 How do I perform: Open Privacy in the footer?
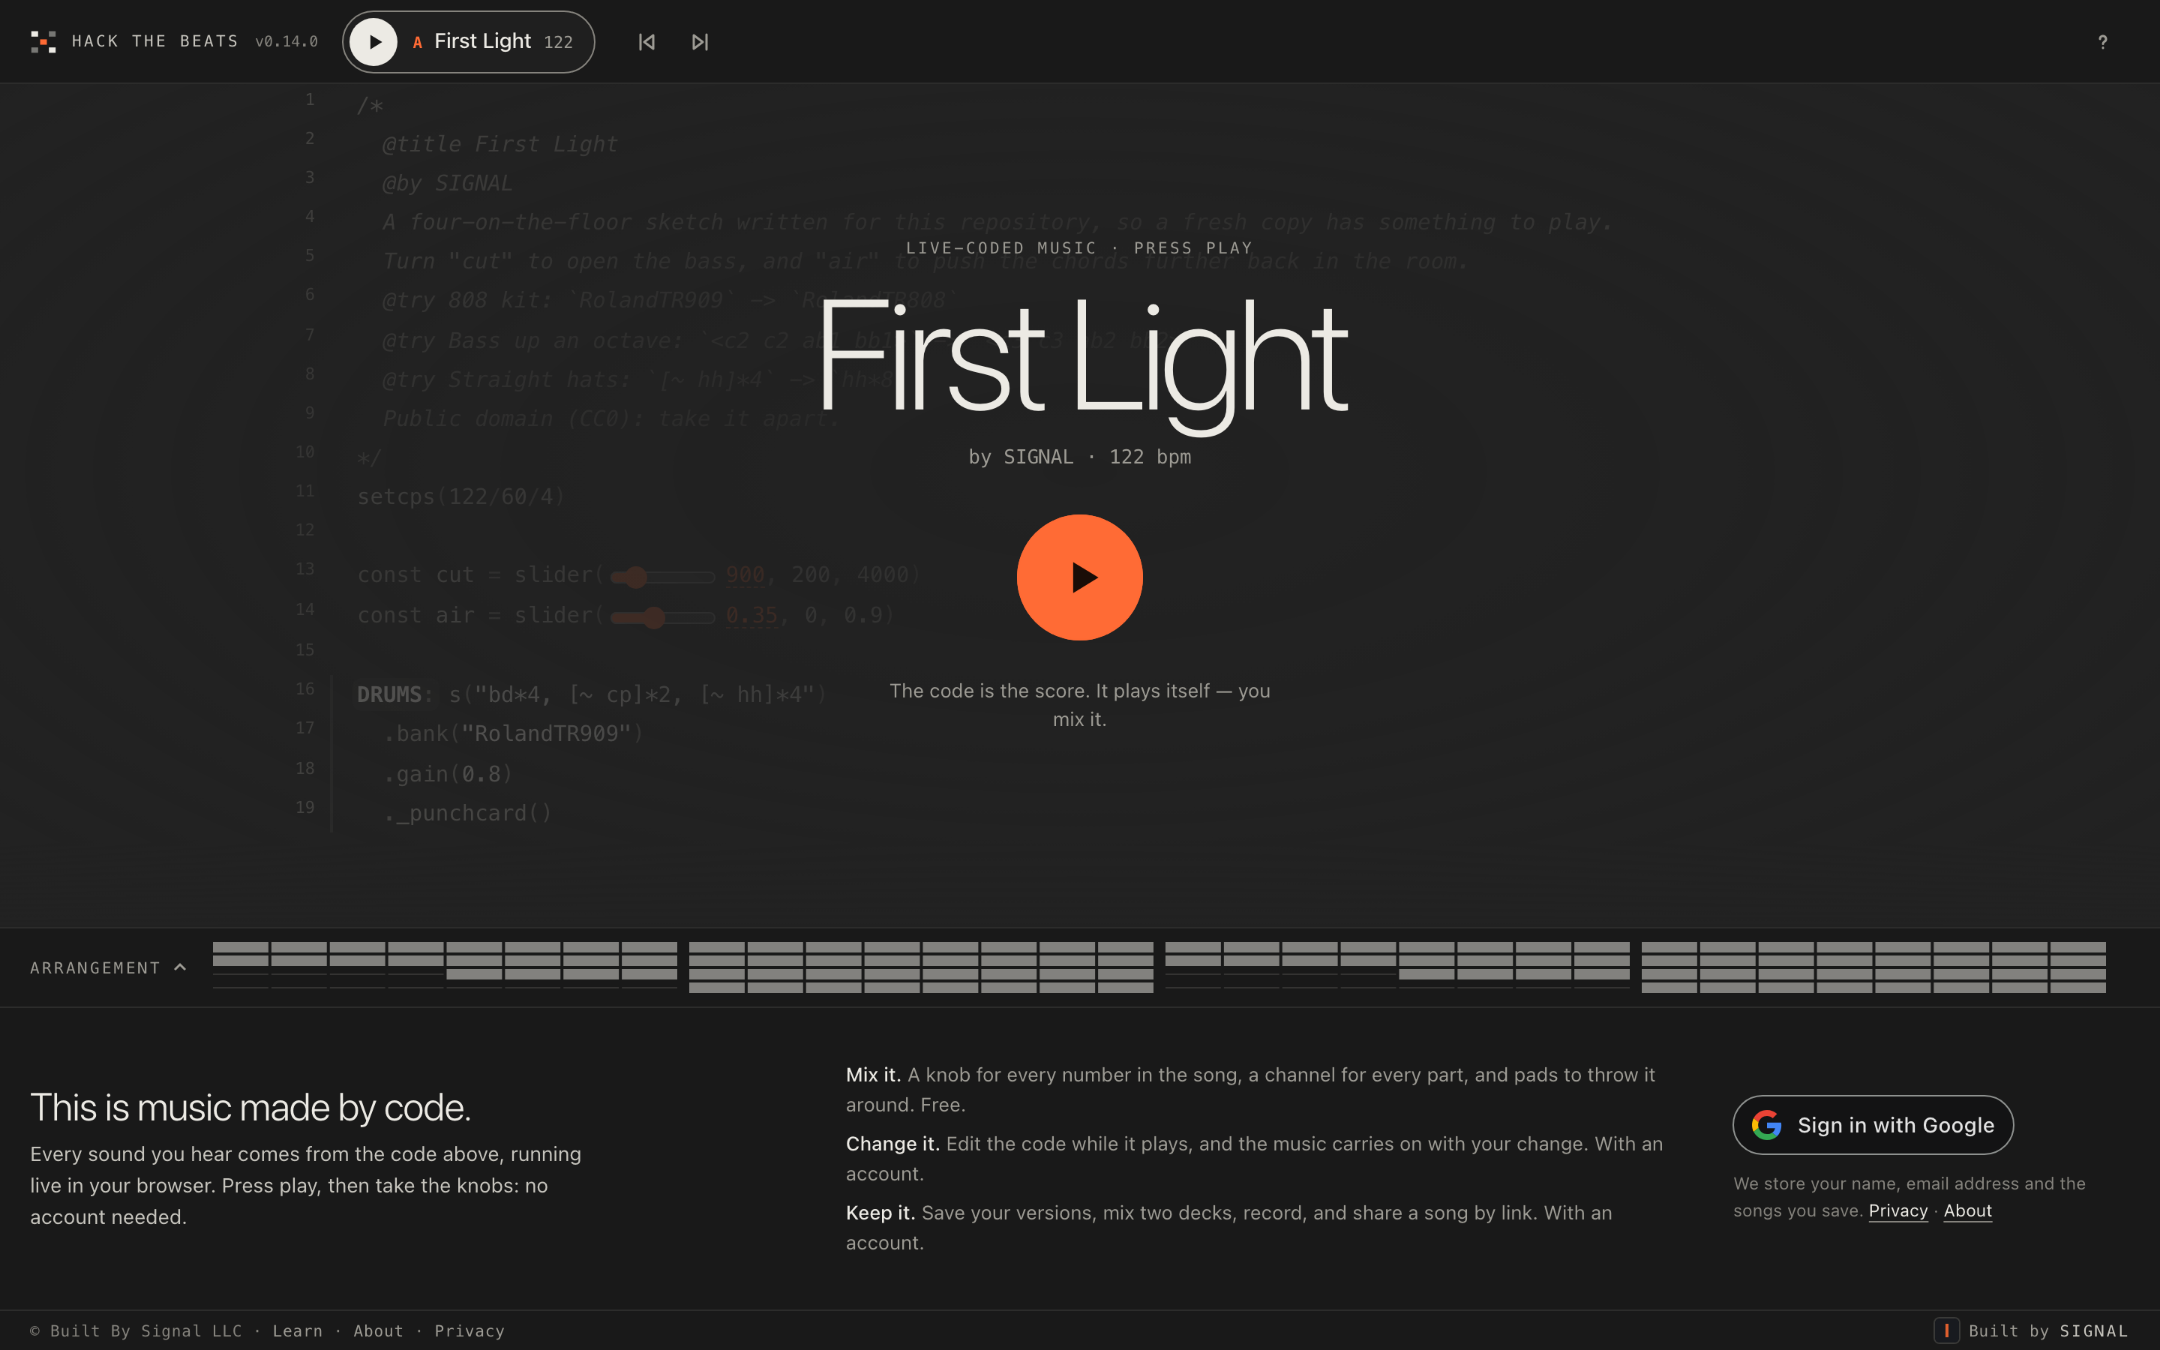pyautogui.click(x=469, y=1331)
